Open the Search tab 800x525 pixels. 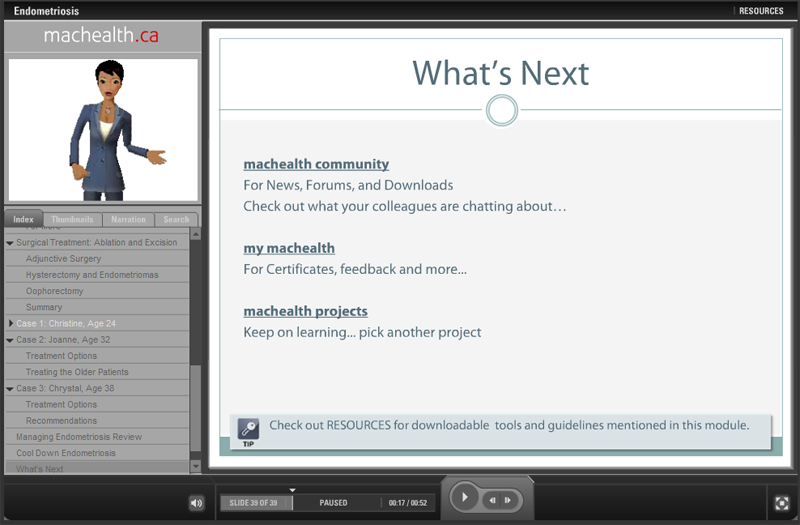tap(176, 219)
